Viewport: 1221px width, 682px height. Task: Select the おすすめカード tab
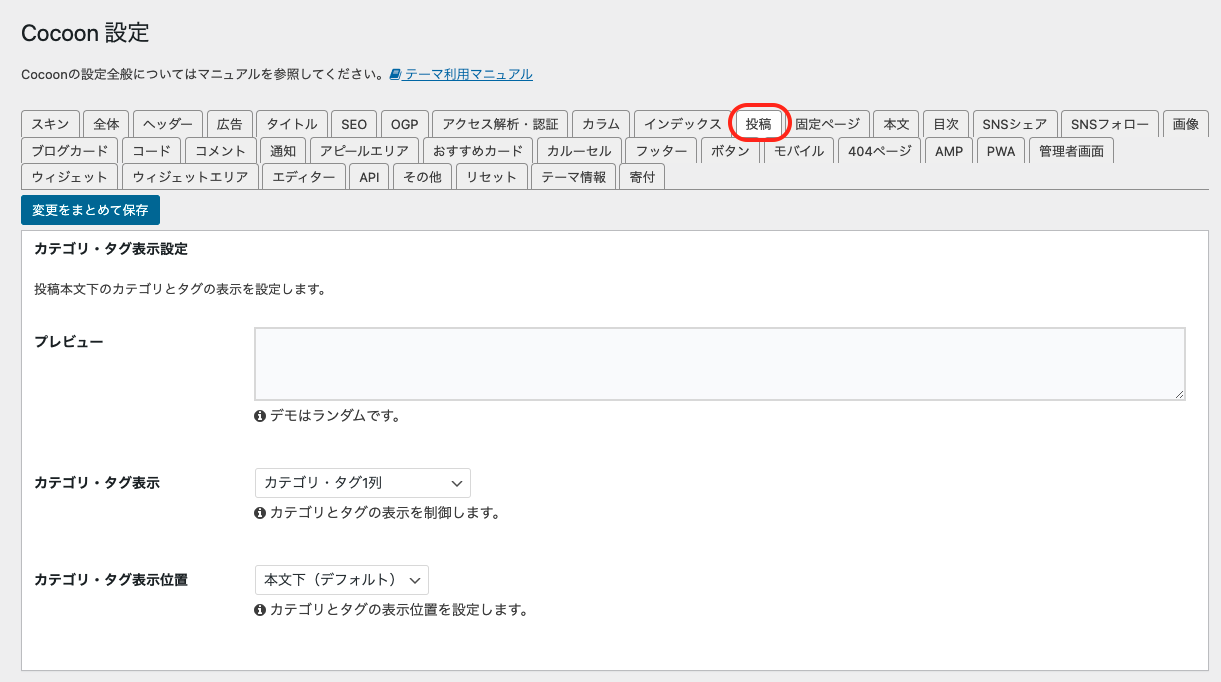[x=478, y=151]
